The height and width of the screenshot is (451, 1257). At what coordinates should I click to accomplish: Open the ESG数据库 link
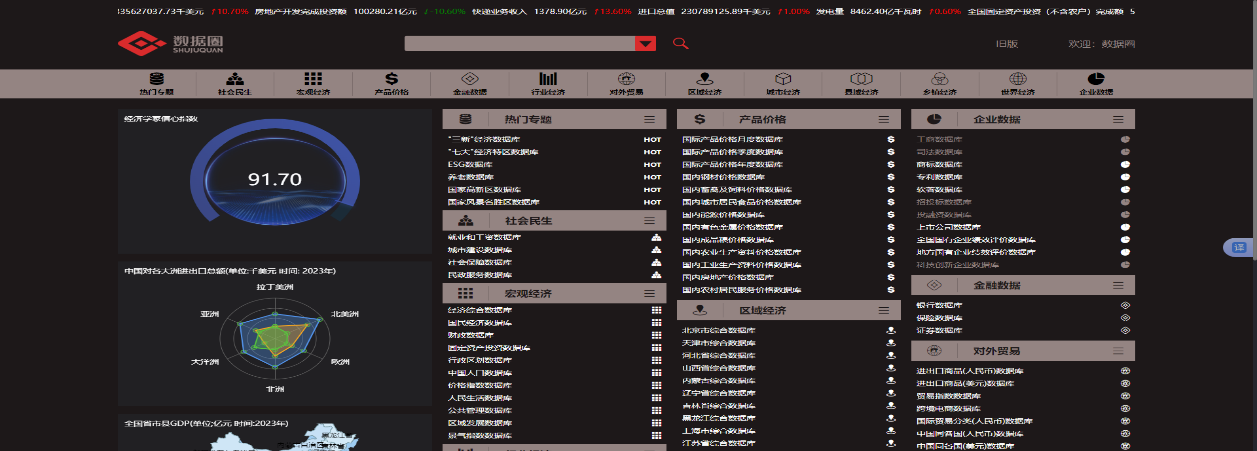470,164
